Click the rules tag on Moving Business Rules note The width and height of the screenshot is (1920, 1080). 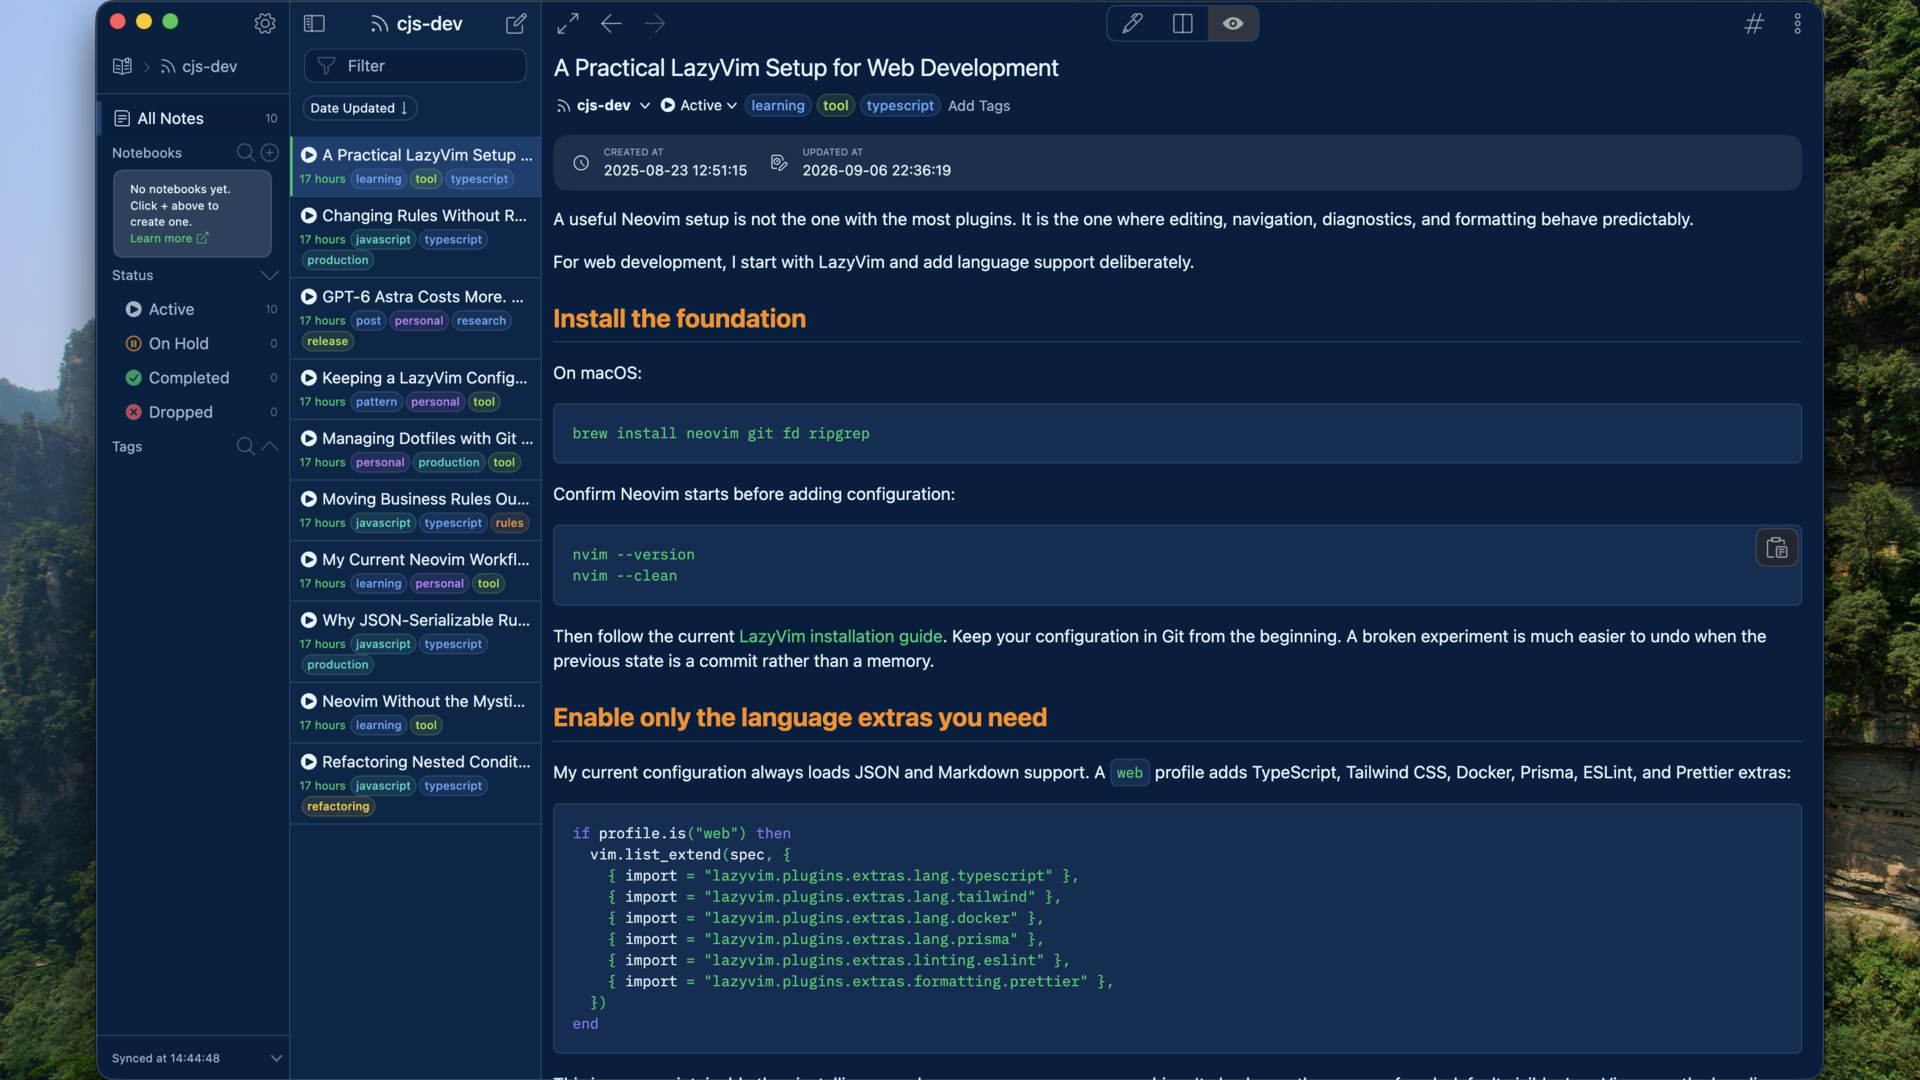coord(509,523)
